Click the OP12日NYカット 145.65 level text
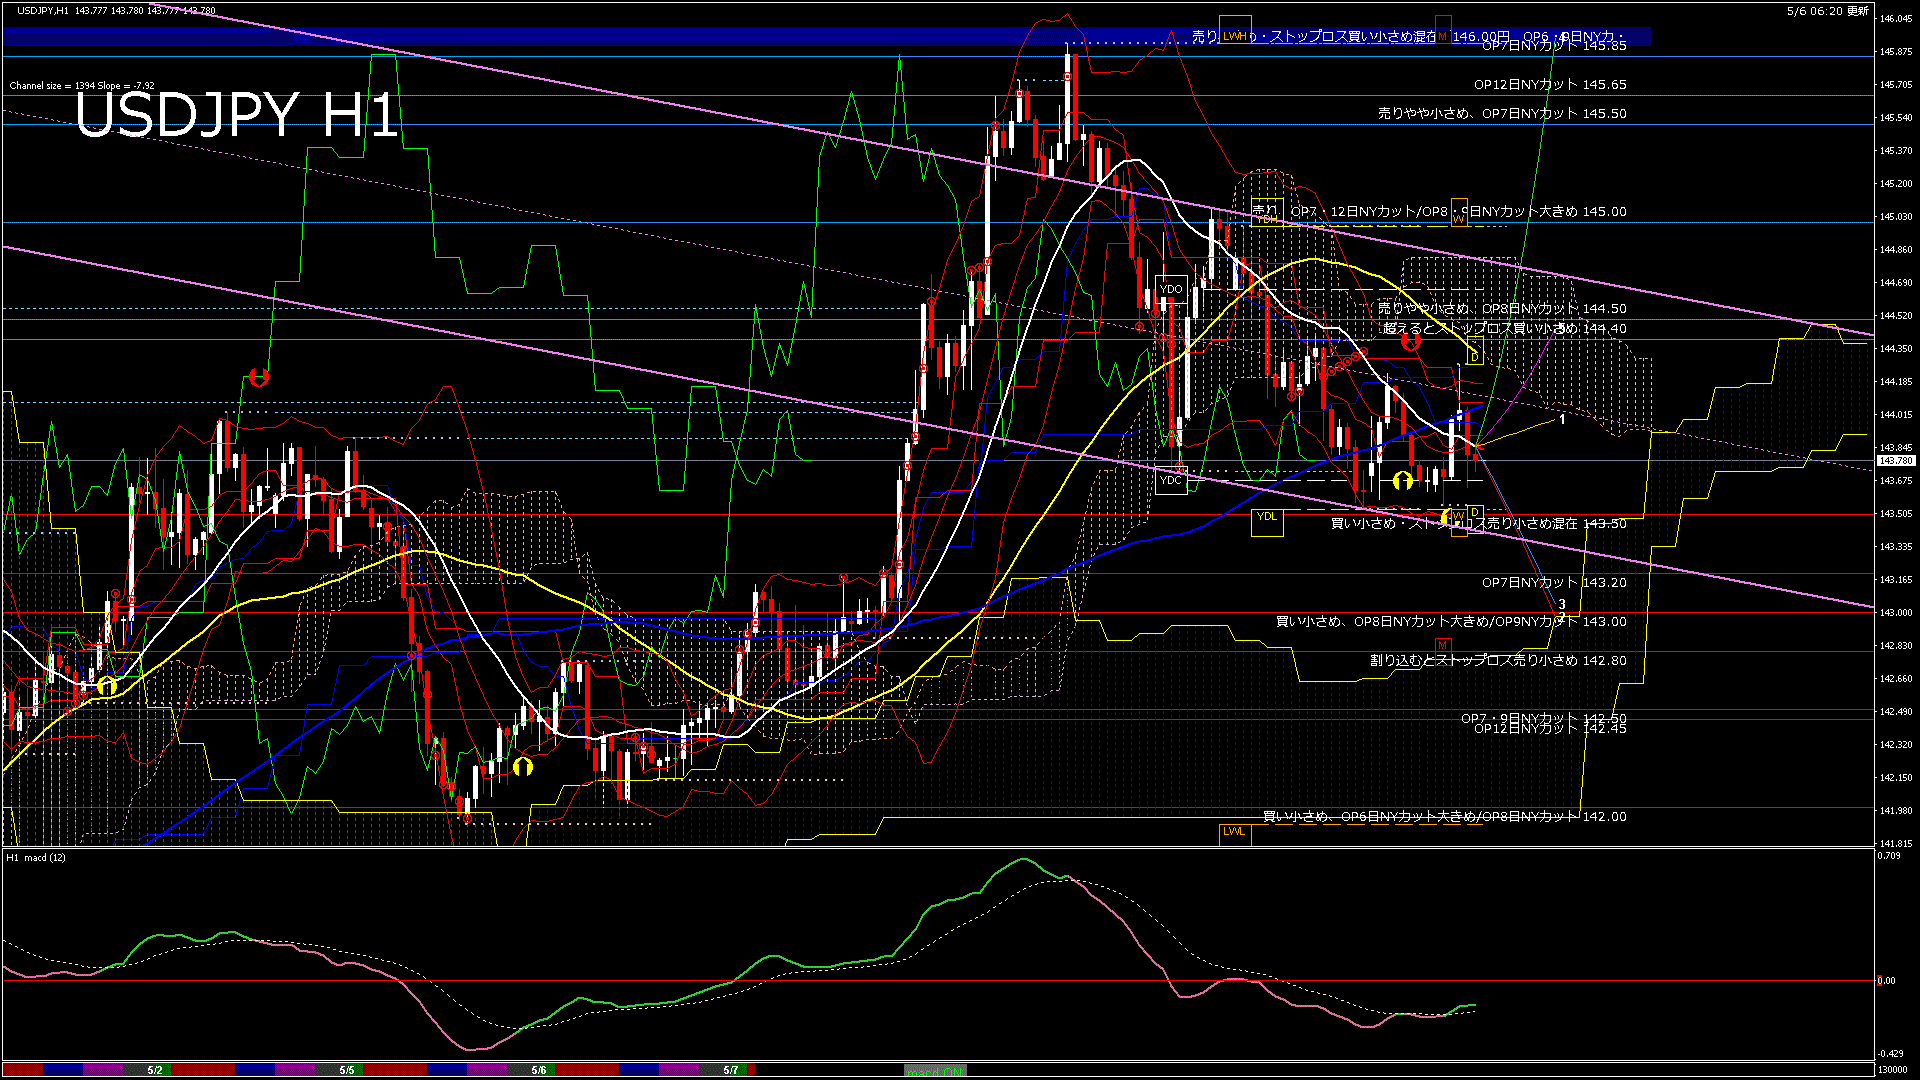1920x1080 pixels. pos(1549,85)
